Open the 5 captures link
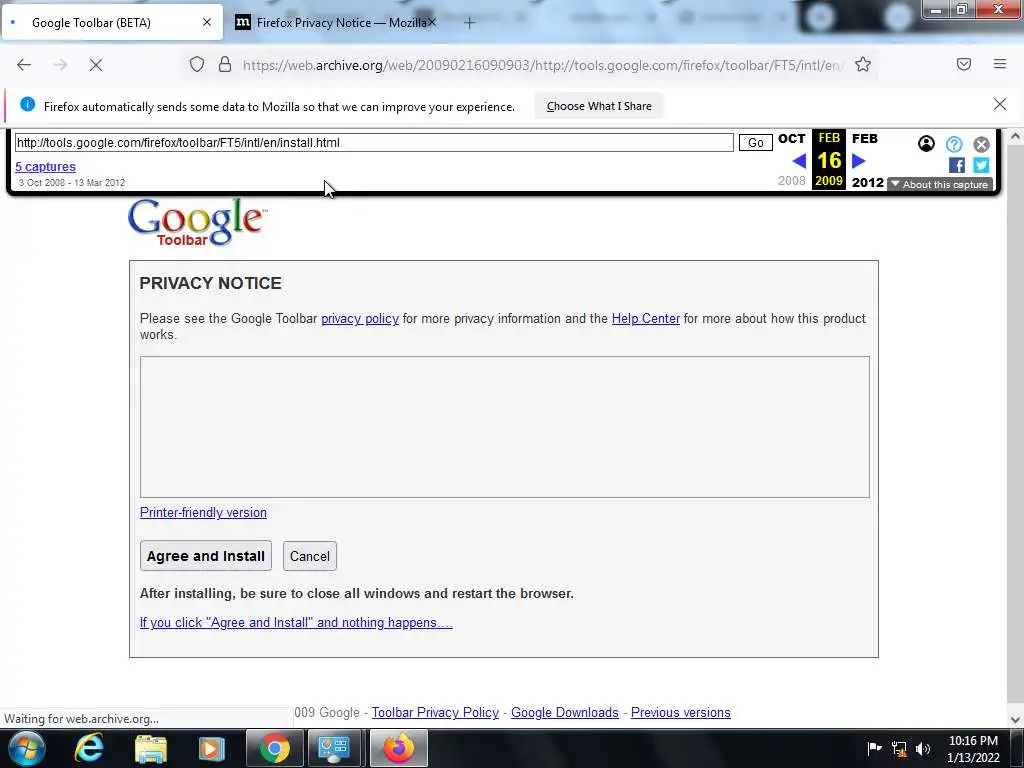The width and height of the screenshot is (1024, 768). pyautogui.click(x=45, y=167)
